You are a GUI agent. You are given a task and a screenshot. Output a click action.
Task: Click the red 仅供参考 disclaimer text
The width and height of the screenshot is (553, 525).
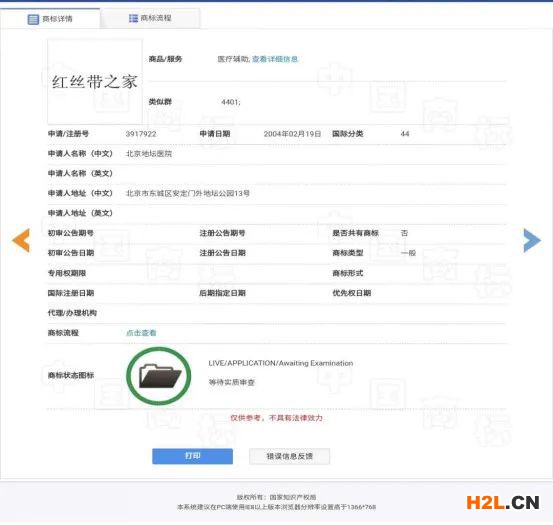(x=276, y=418)
